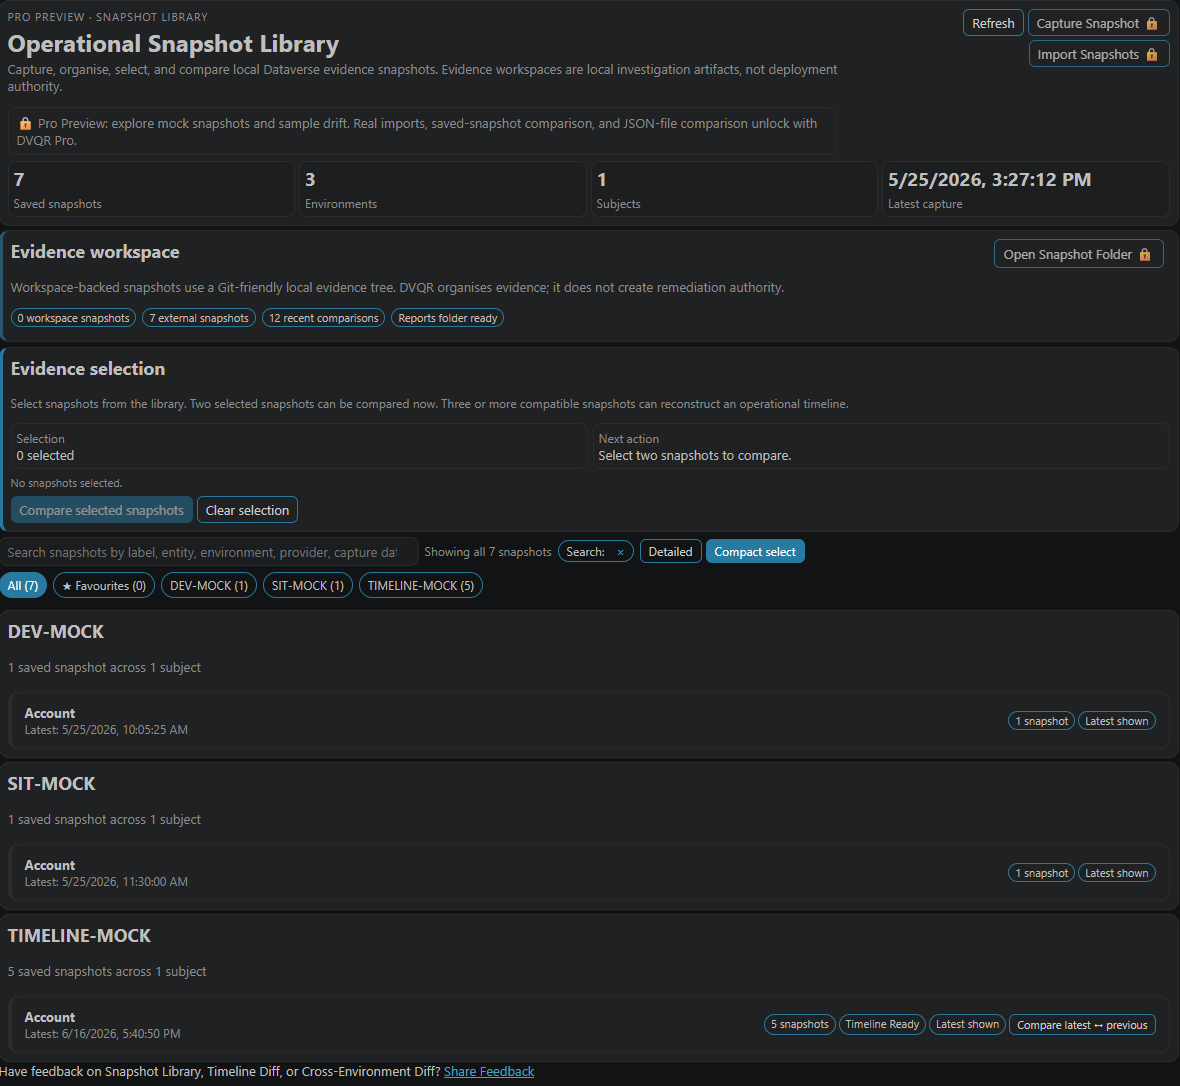Click the Reports folder ready chip

coord(448,318)
